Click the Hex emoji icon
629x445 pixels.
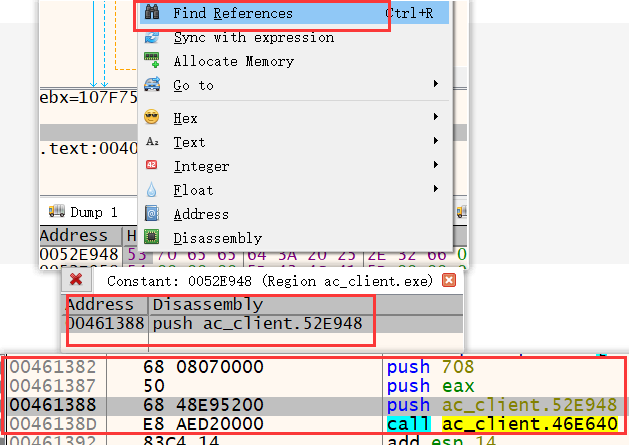point(152,118)
